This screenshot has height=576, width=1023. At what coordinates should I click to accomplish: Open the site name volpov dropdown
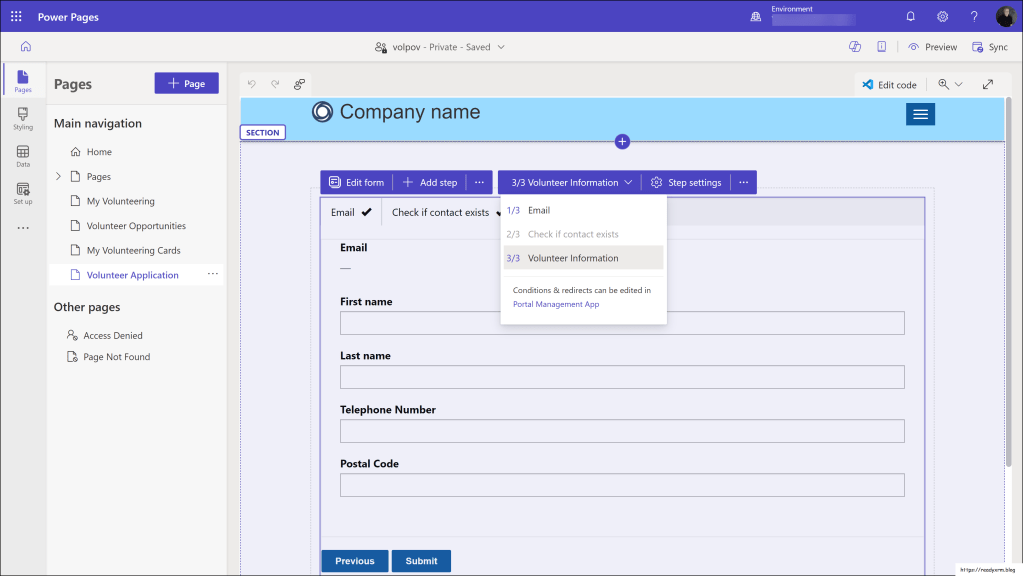440,47
